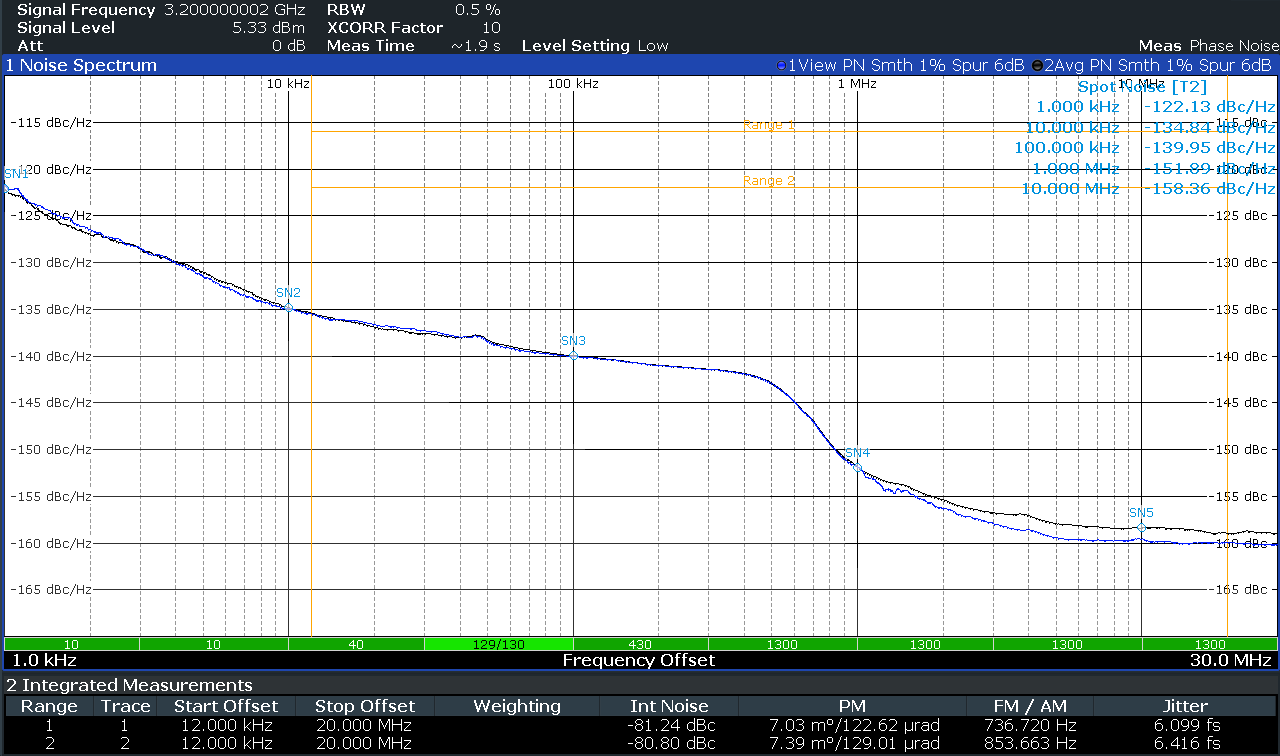Image resolution: width=1280 pixels, height=756 pixels.
Task: Select the 2 Integrated Measurements window title
Action: pos(129,685)
